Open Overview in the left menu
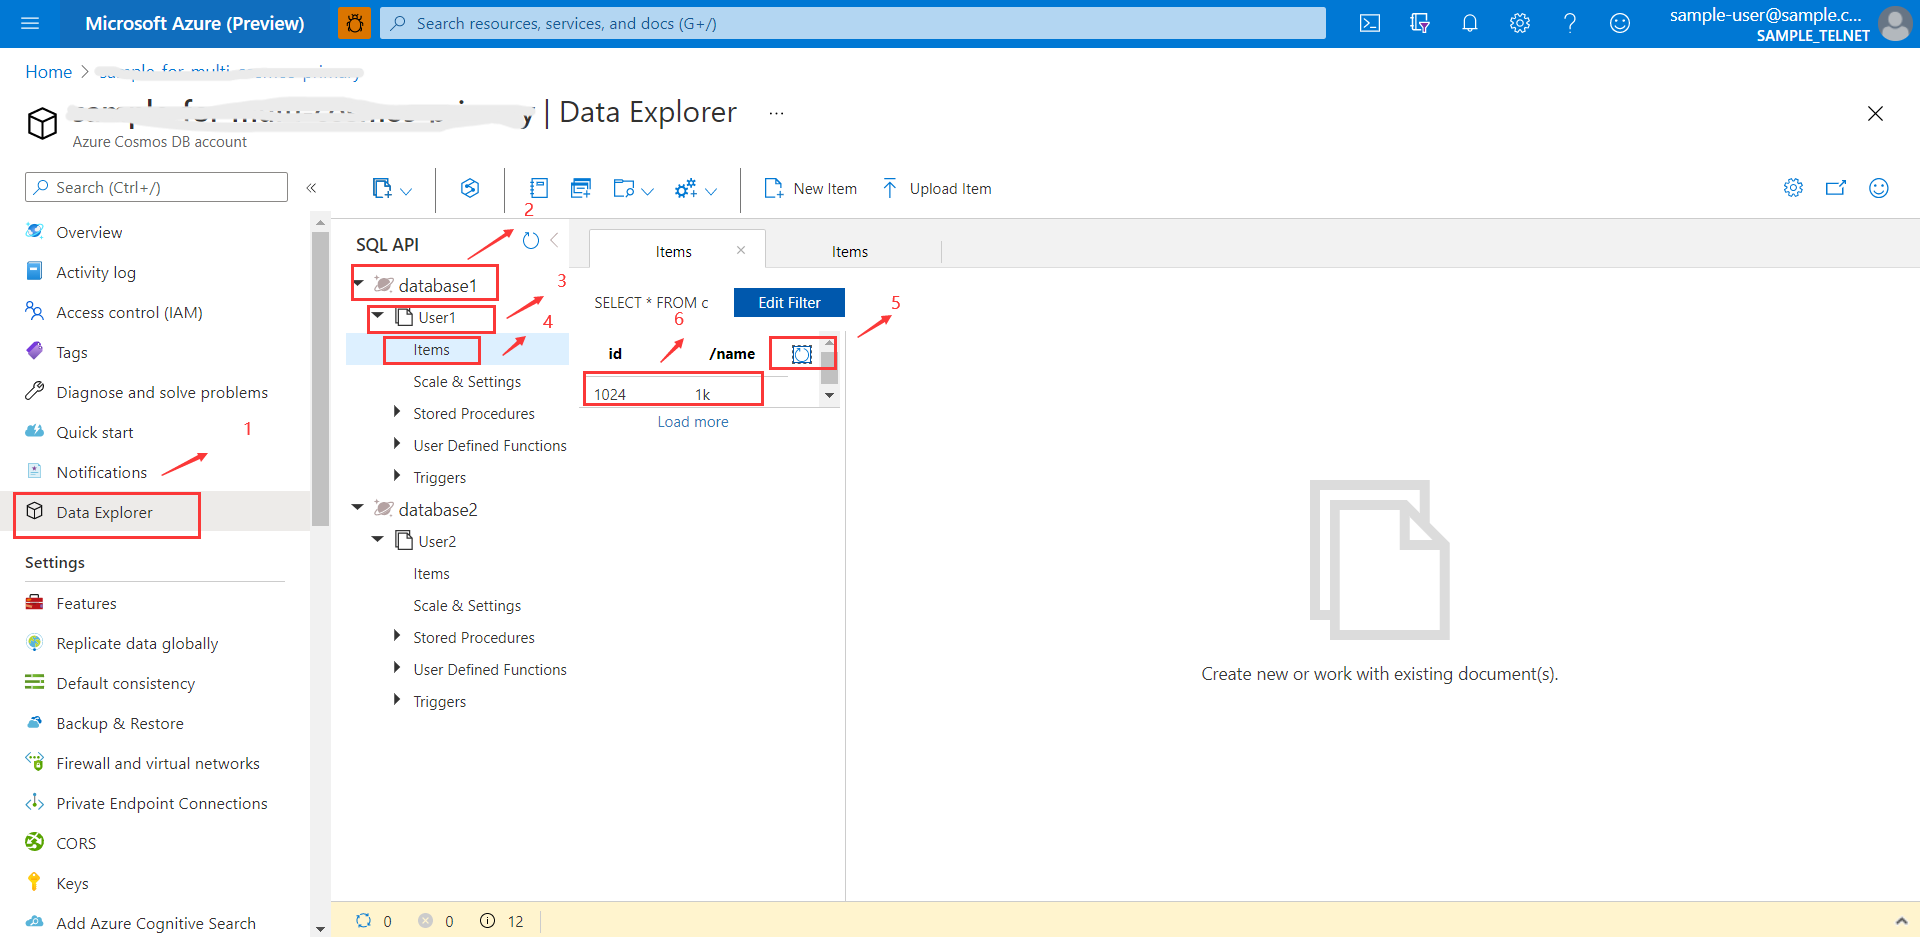 point(89,232)
